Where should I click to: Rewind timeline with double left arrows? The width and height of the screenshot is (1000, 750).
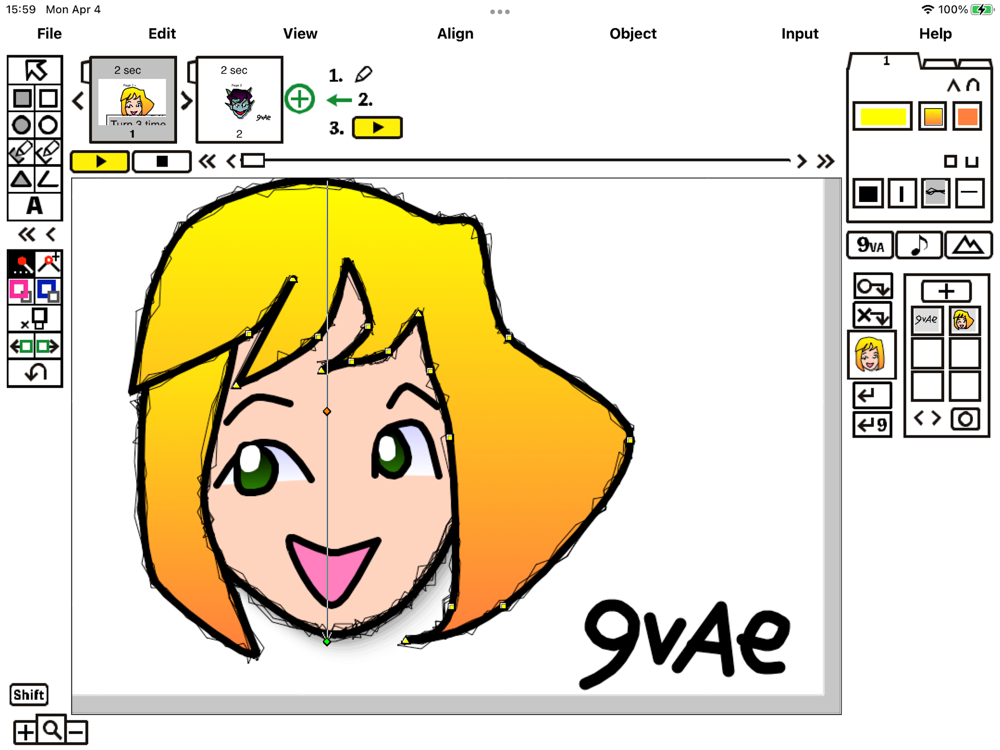(207, 161)
